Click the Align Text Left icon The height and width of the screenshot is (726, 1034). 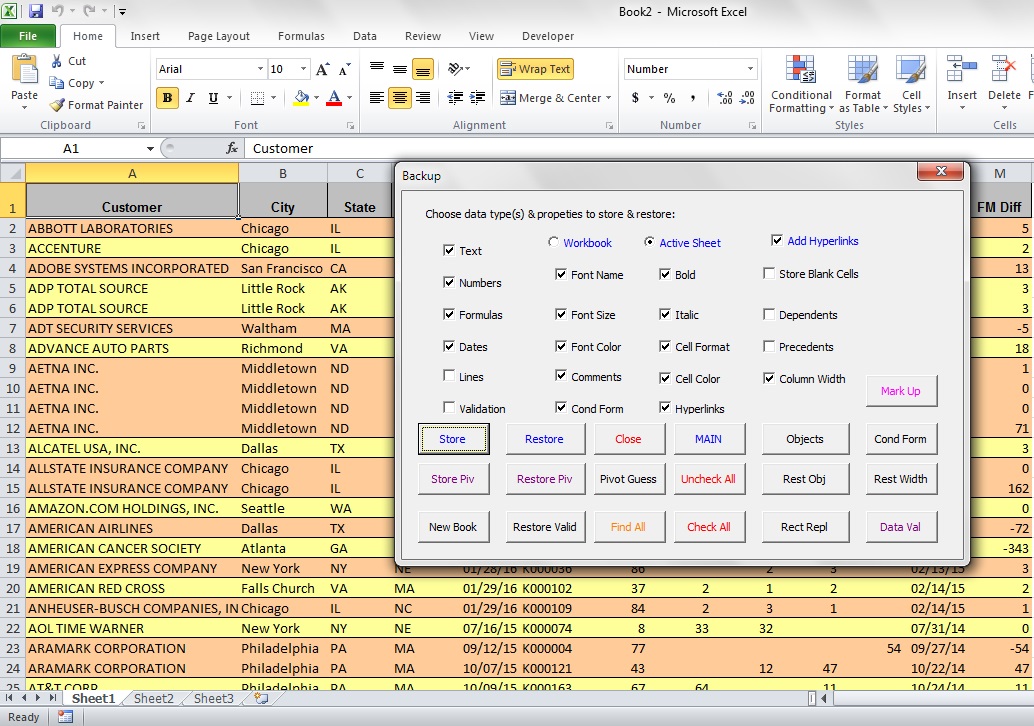coord(377,98)
